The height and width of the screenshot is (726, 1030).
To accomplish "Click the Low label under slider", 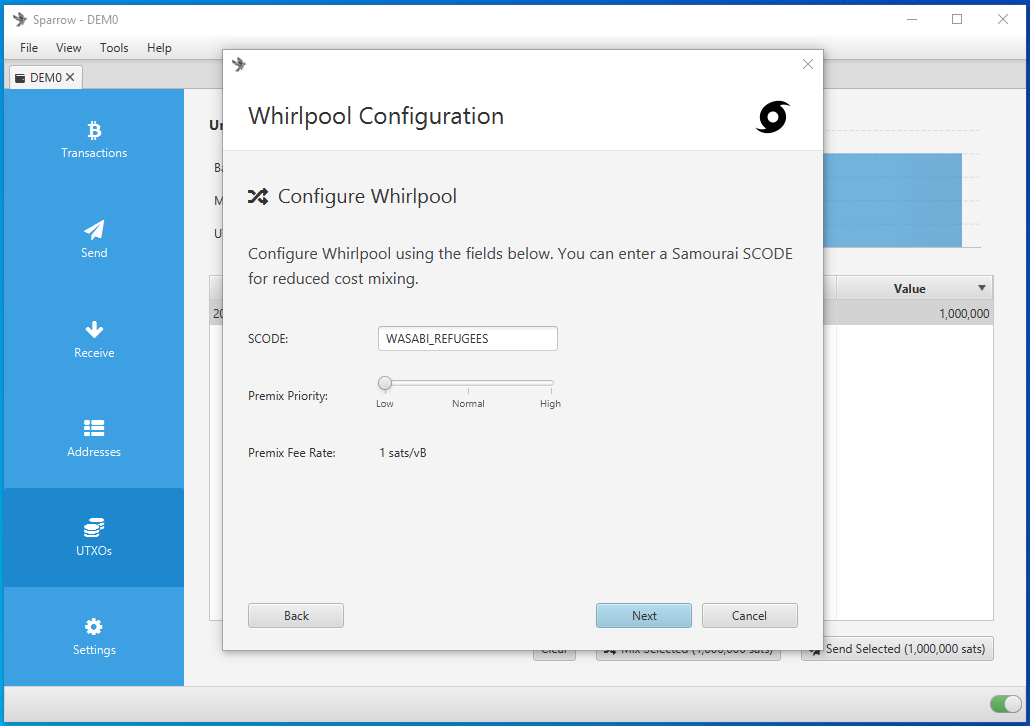I will (x=385, y=403).
